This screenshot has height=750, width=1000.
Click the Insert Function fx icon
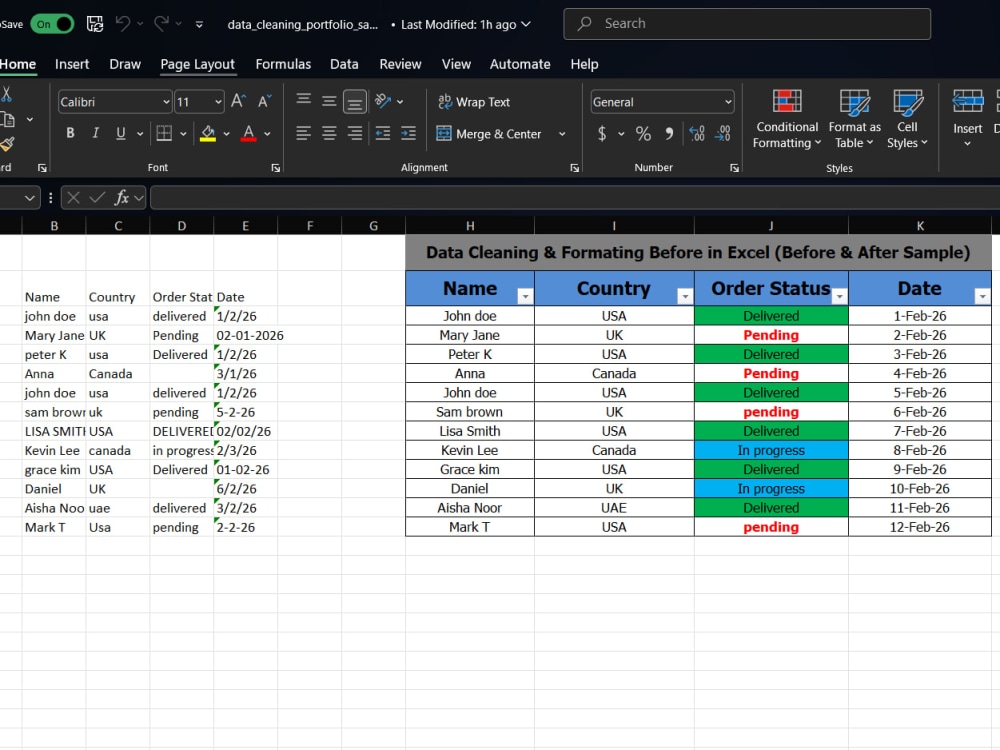(122, 198)
